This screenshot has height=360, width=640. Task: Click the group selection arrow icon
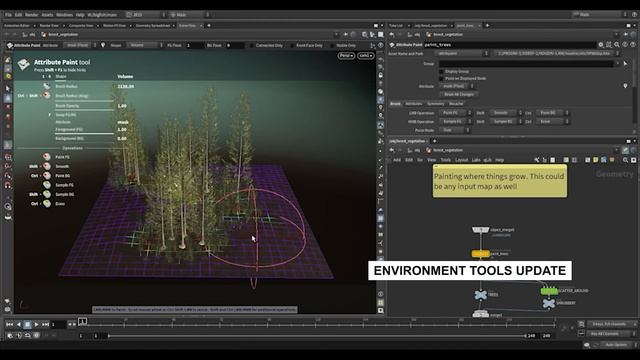[x=625, y=64]
